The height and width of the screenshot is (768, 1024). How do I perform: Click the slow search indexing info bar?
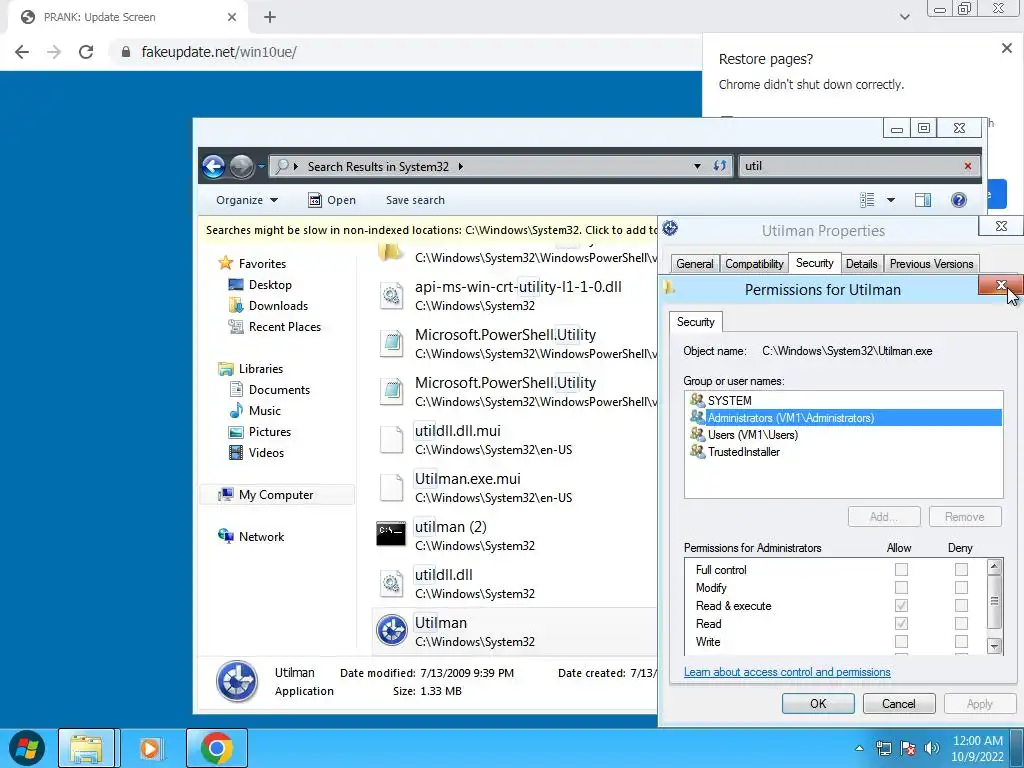[430, 230]
